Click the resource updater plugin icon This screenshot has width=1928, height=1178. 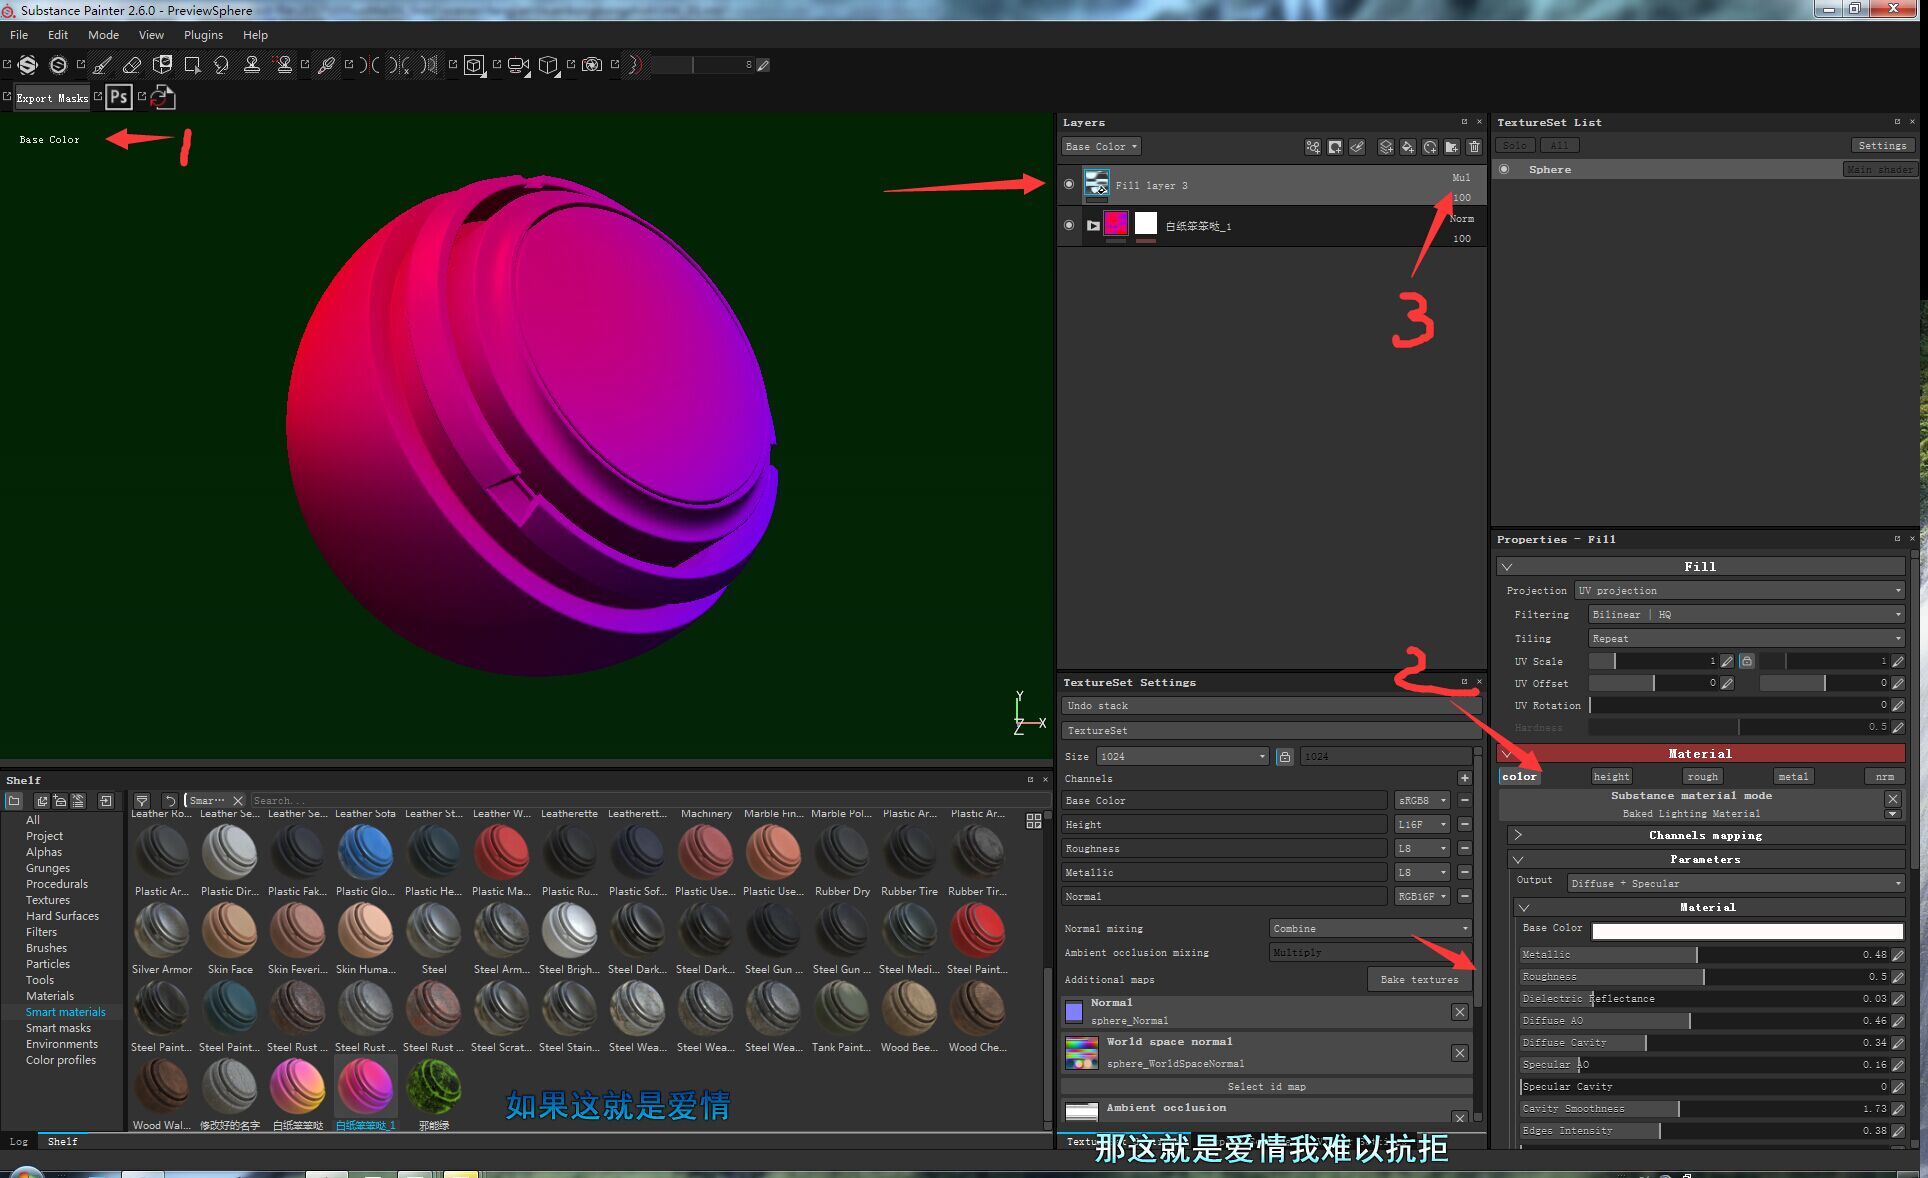[163, 97]
